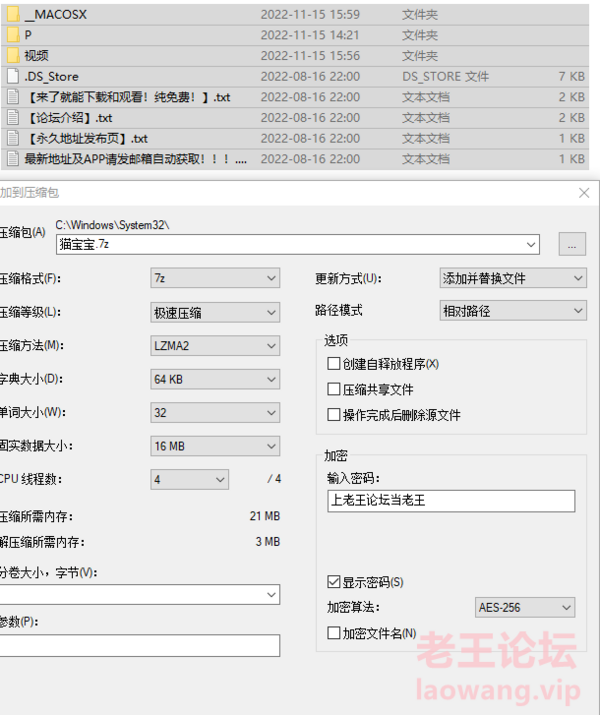Open the CPU 线程数 dropdown
The height and width of the screenshot is (715, 600).
tap(190, 480)
